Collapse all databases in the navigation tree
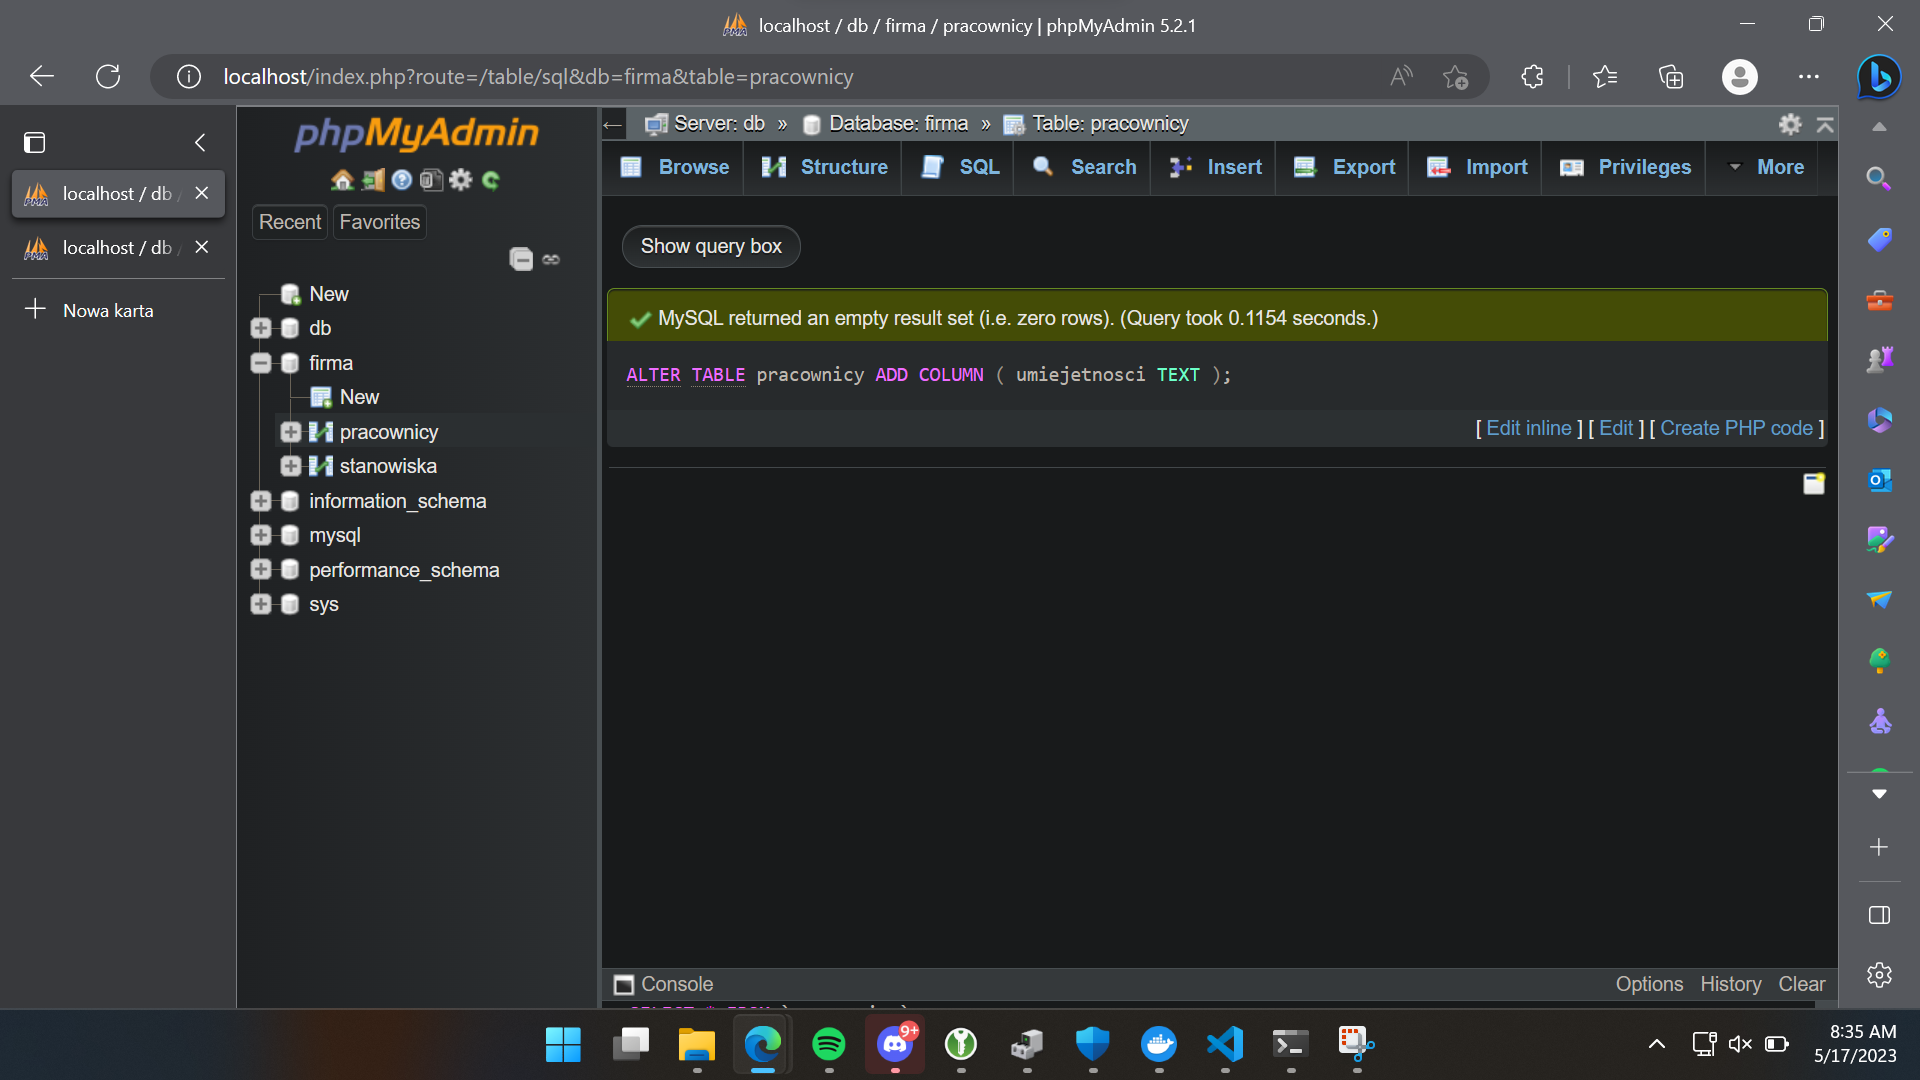Image resolution: width=1920 pixels, height=1080 pixels. point(521,259)
